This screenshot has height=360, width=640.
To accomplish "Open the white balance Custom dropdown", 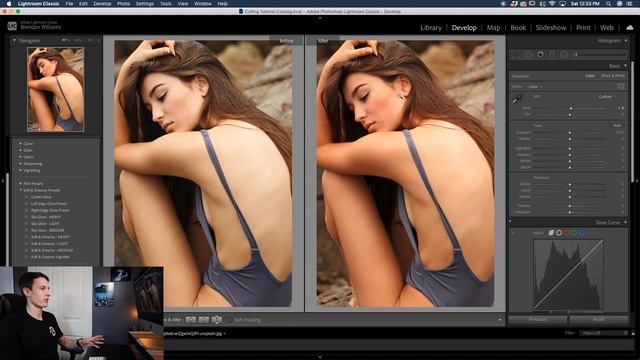I will pyautogui.click(x=607, y=97).
